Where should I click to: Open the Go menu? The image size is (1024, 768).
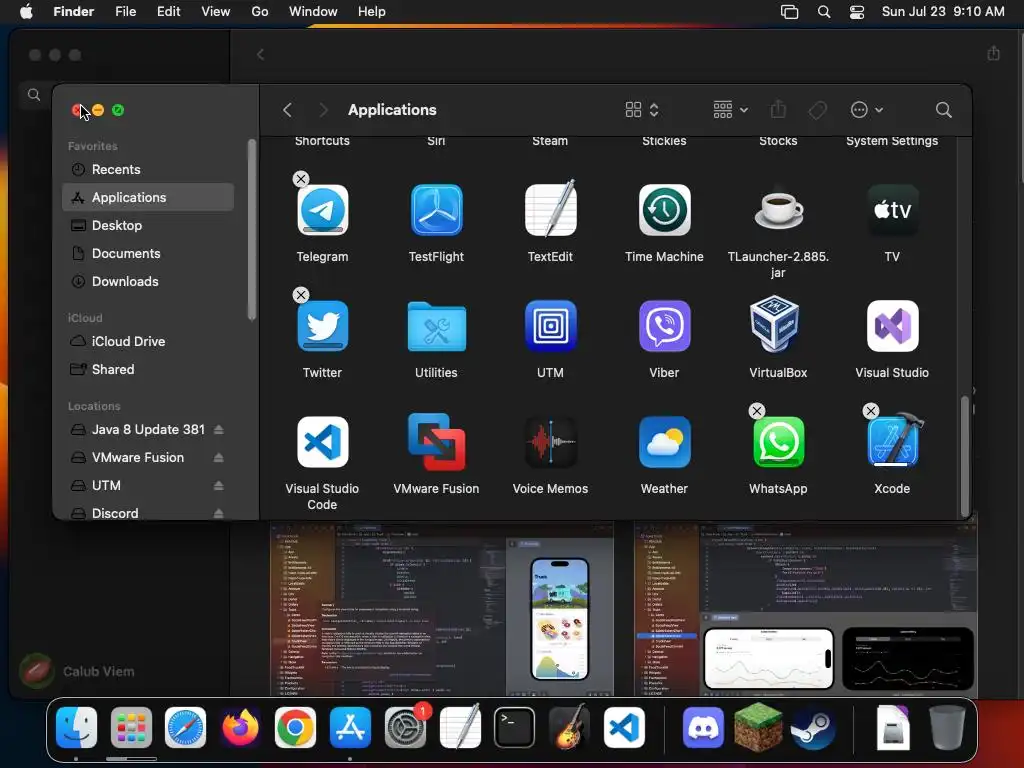pos(260,12)
